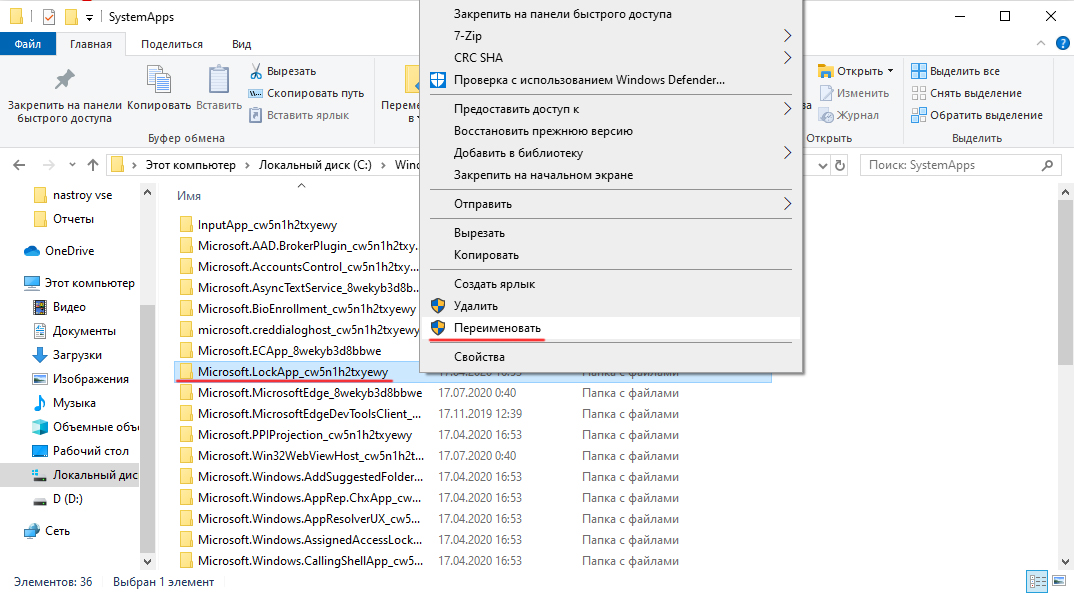
Task: Open address bar history dropdown
Action: (823, 165)
